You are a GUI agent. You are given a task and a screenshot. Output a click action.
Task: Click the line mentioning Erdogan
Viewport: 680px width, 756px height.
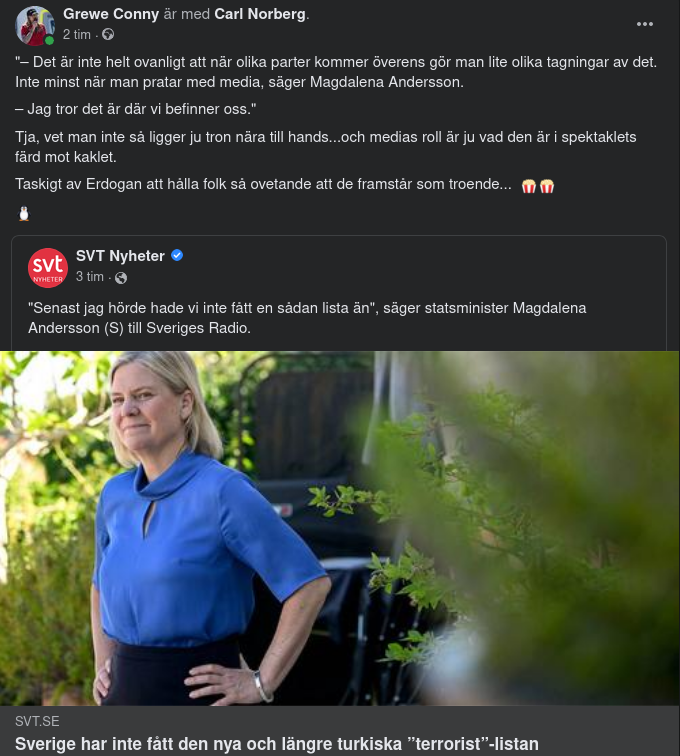coord(263,184)
